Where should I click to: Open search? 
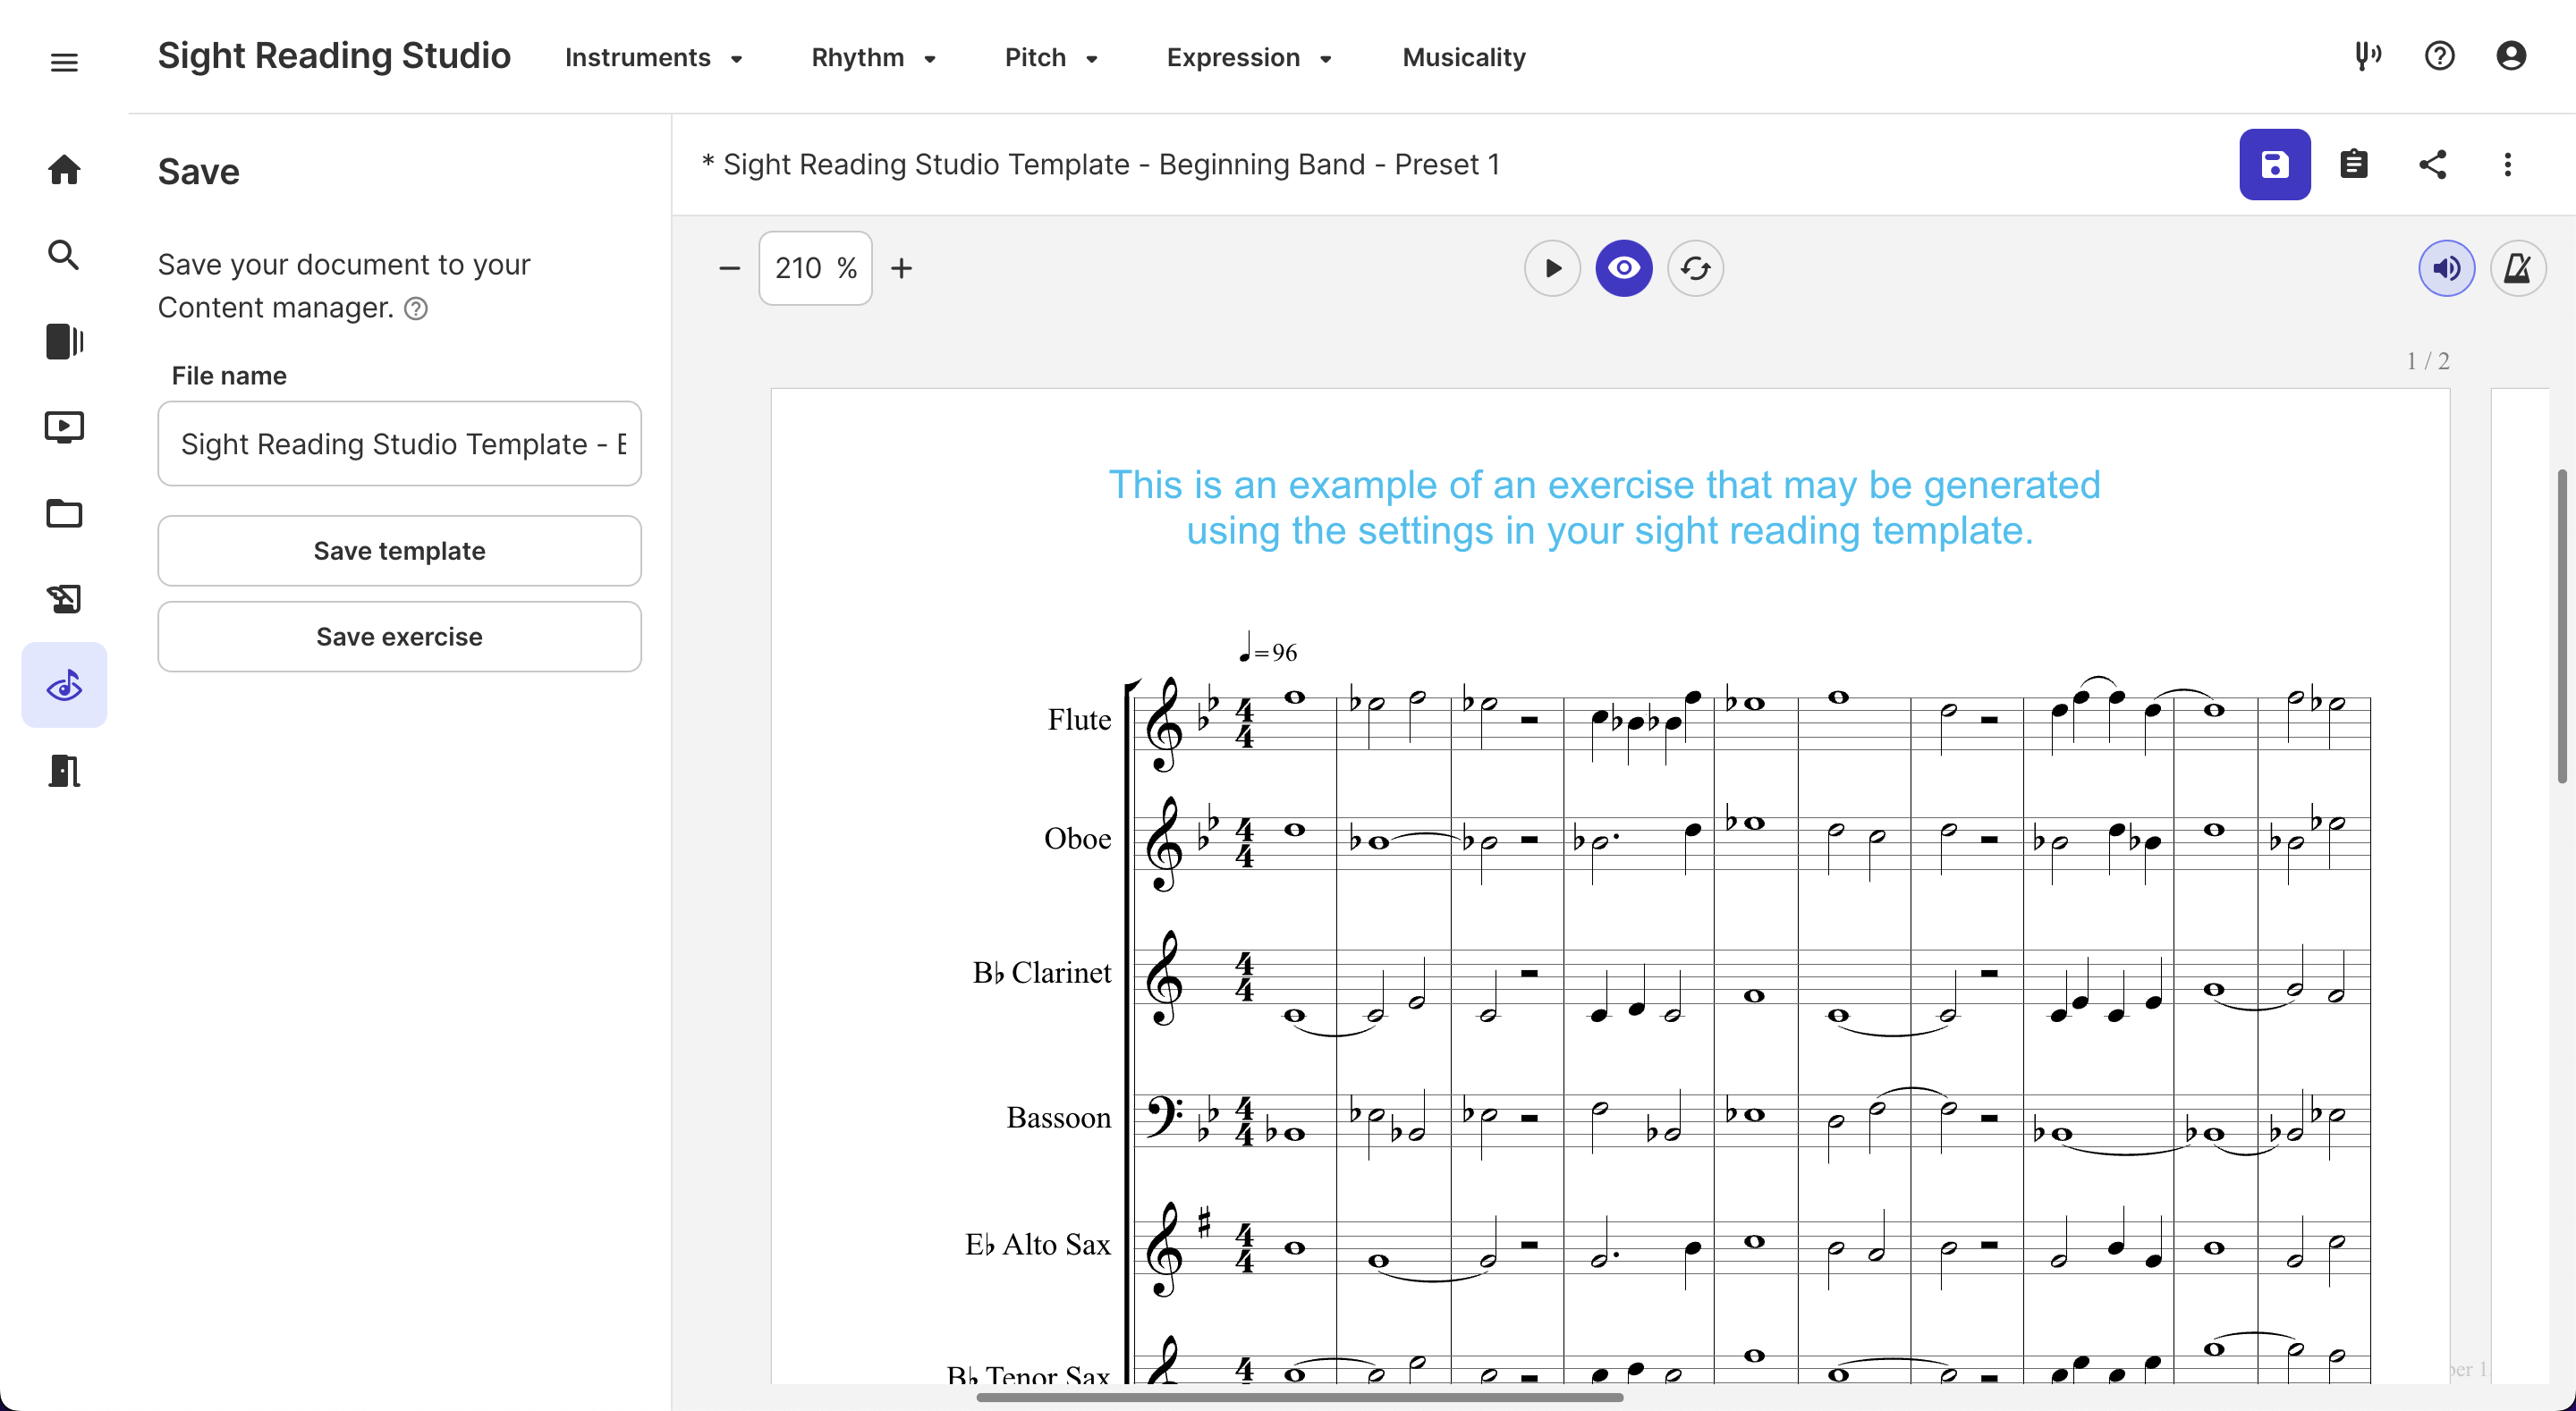(63, 254)
